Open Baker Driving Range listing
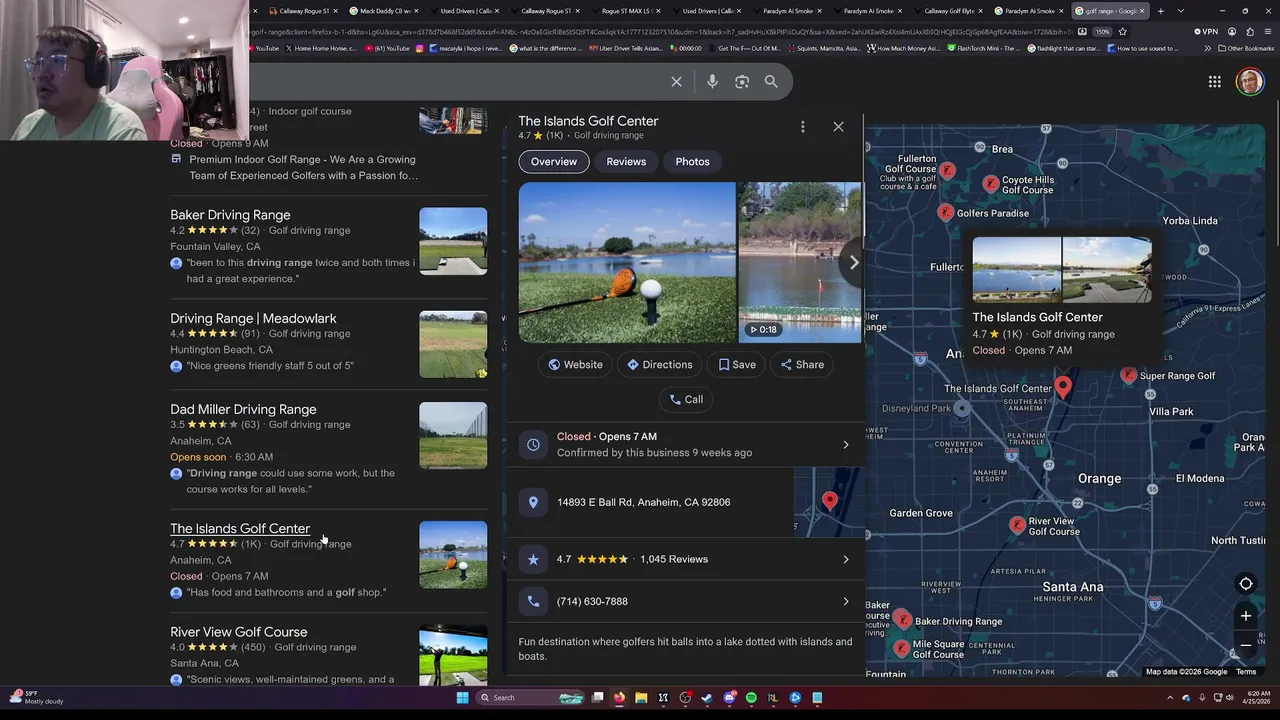Viewport: 1280px width, 720px height. point(230,215)
